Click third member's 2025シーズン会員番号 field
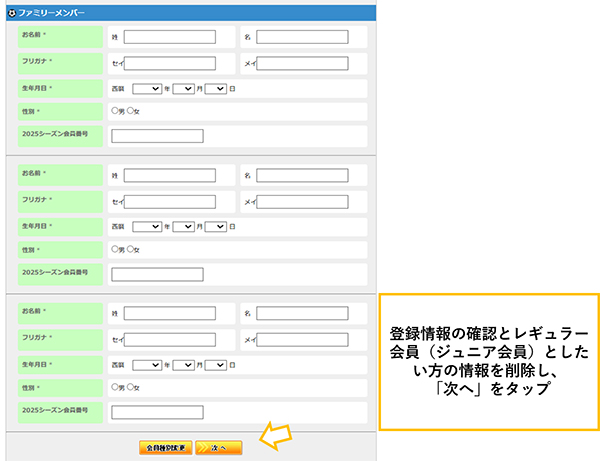 157,412
